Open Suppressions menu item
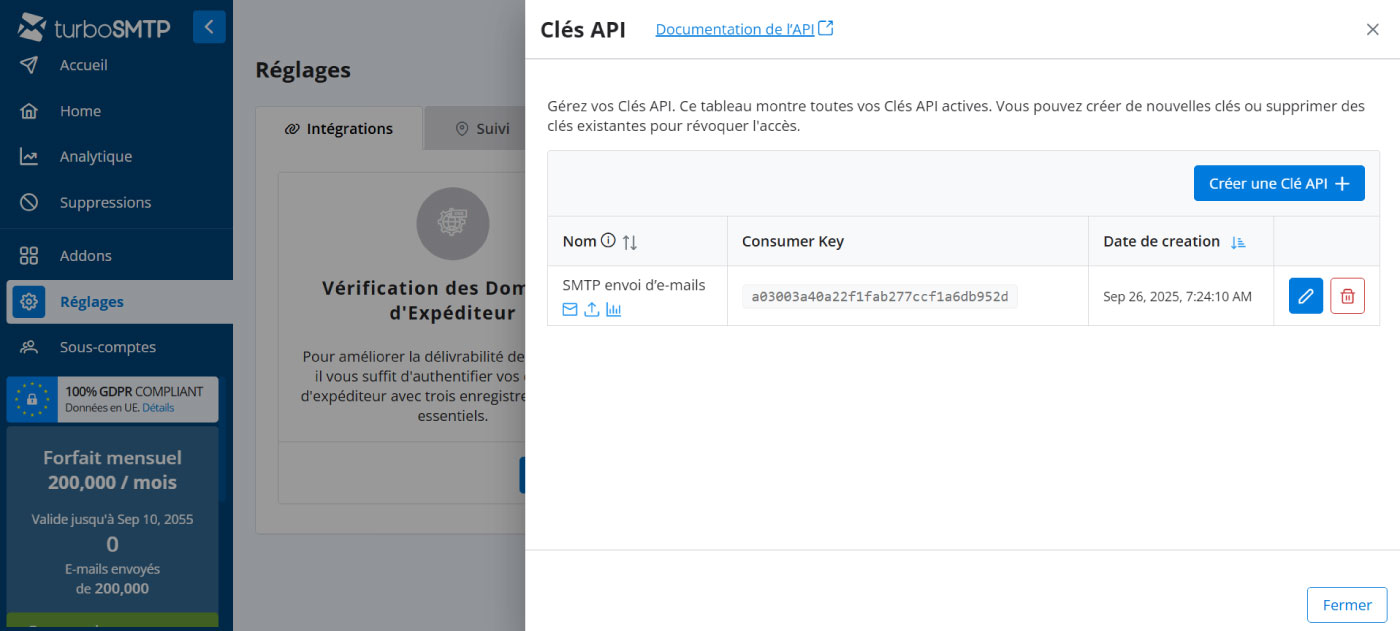The height and width of the screenshot is (631, 1400). (105, 202)
